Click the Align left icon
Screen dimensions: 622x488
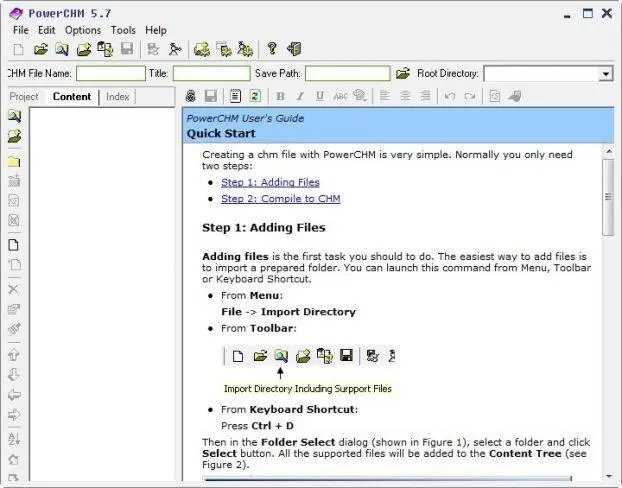tap(384, 96)
